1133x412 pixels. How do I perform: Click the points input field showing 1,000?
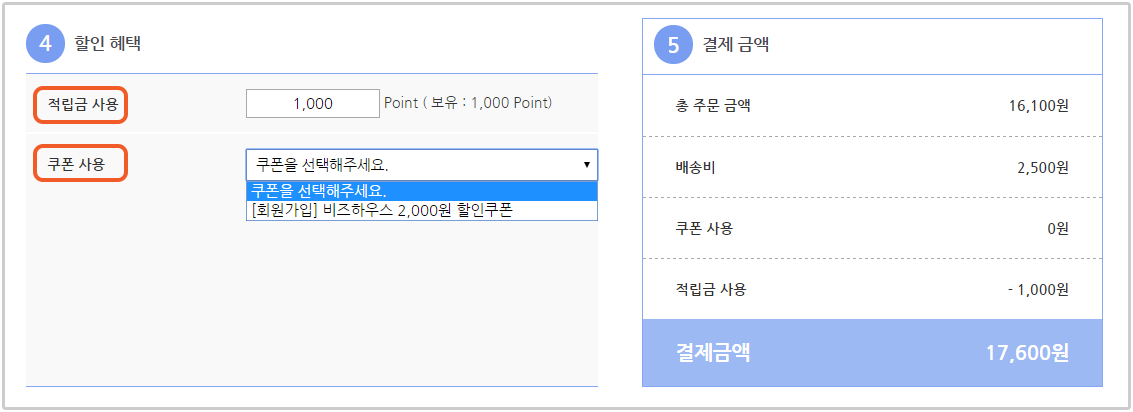click(313, 103)
